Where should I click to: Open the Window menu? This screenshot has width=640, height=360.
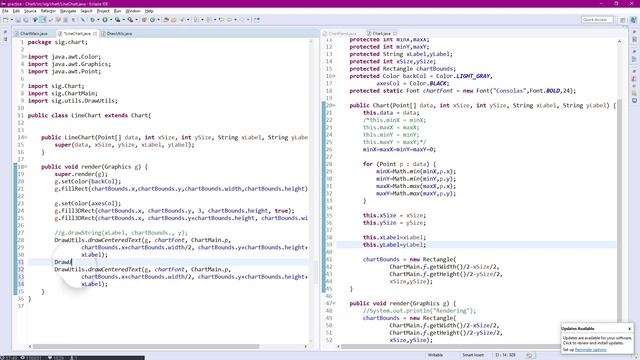[133, 11]
